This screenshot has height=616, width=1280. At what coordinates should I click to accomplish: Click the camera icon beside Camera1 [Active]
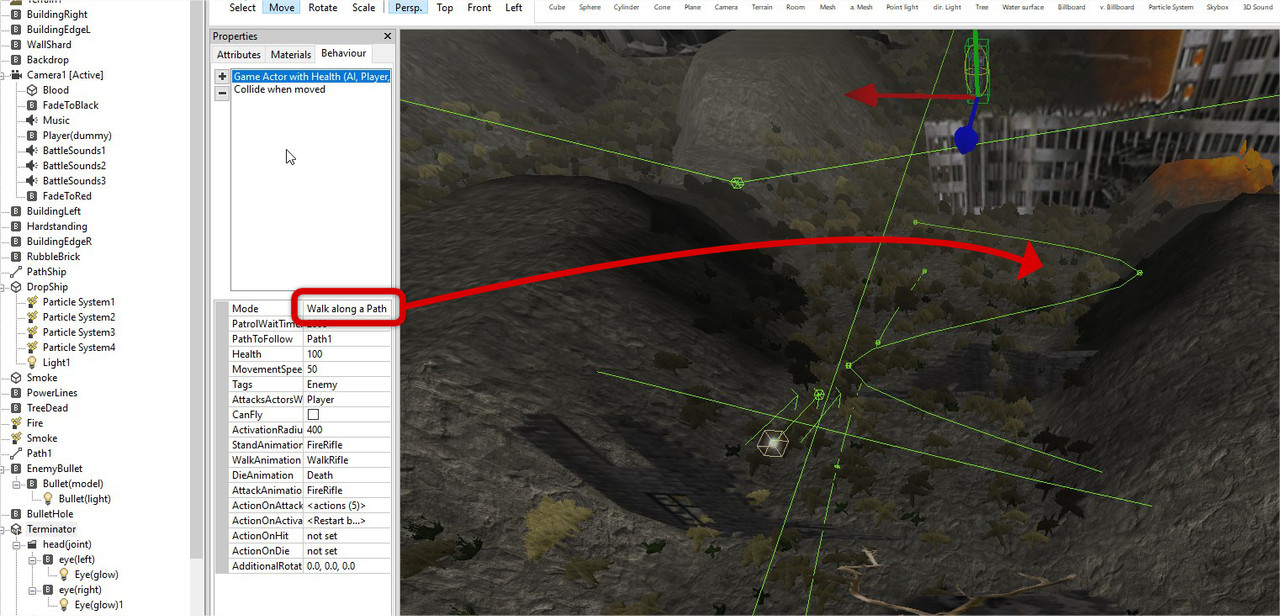[16, 75]
